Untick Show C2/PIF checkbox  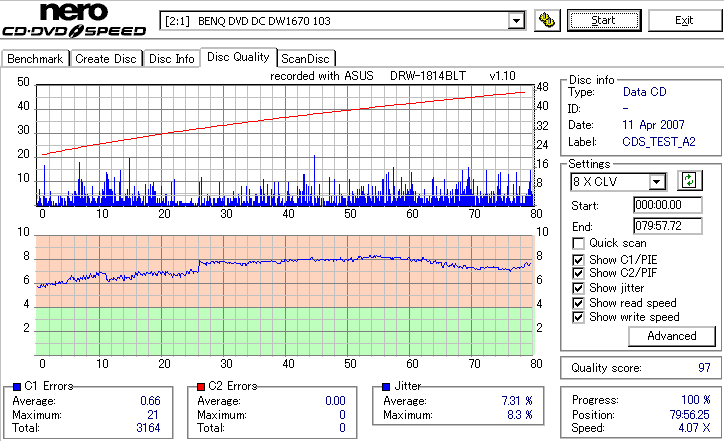578,273
